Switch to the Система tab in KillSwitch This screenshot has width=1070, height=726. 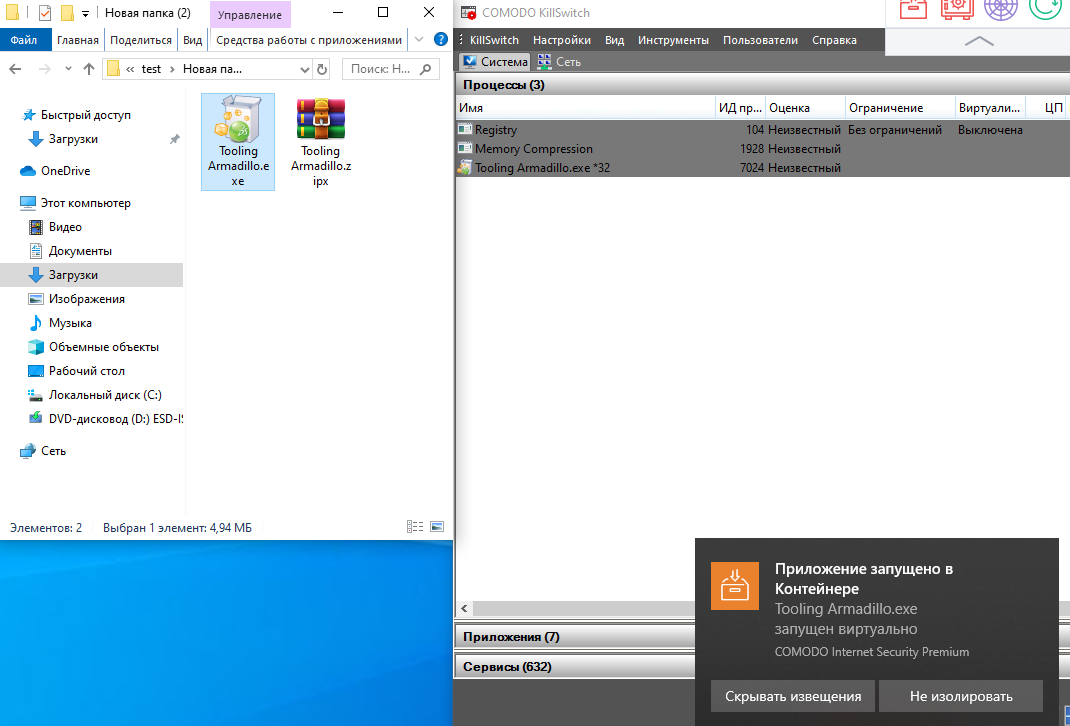(x=495, y=61)
